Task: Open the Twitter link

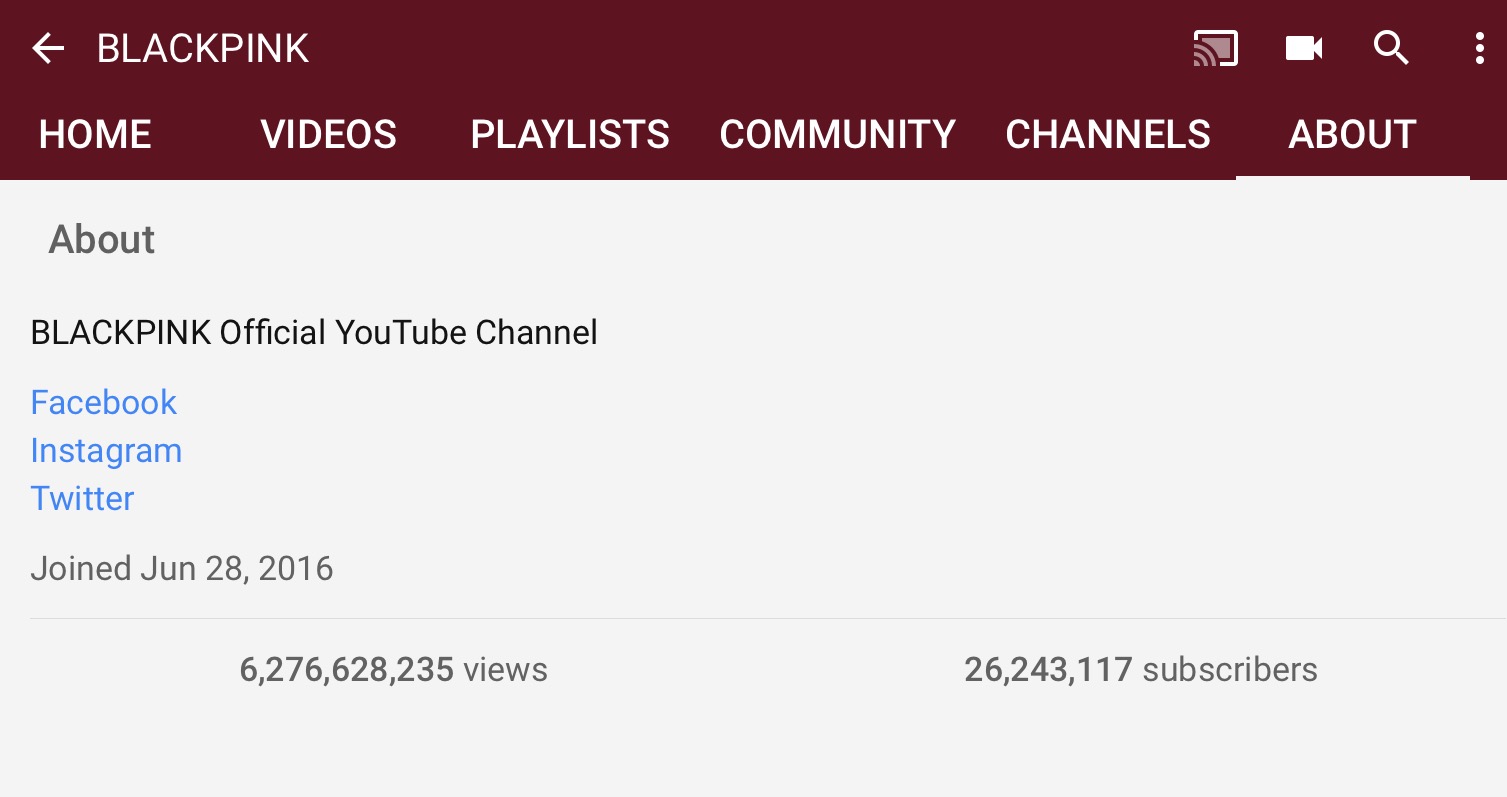Action: (82, 498)
